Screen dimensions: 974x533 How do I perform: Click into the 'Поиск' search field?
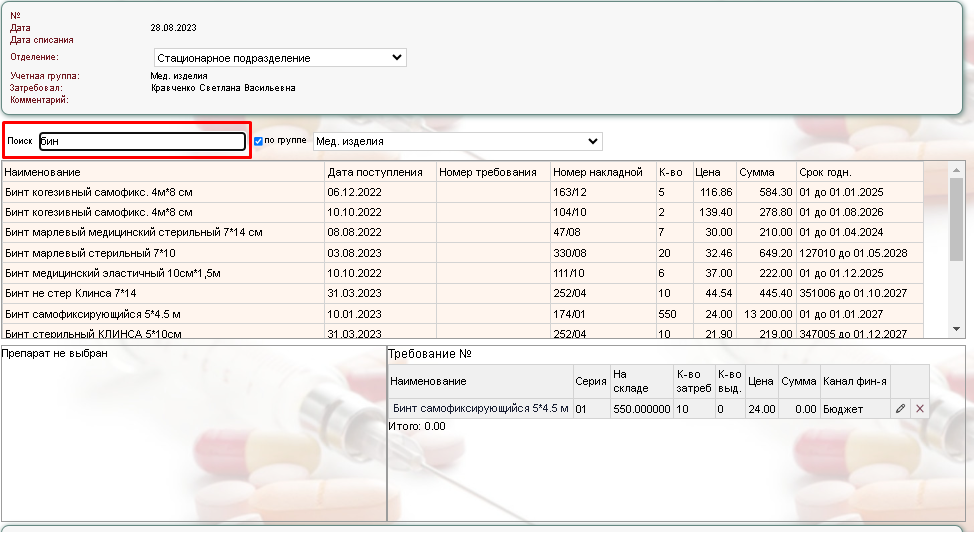pyautogui.click(x=142, y=142)
